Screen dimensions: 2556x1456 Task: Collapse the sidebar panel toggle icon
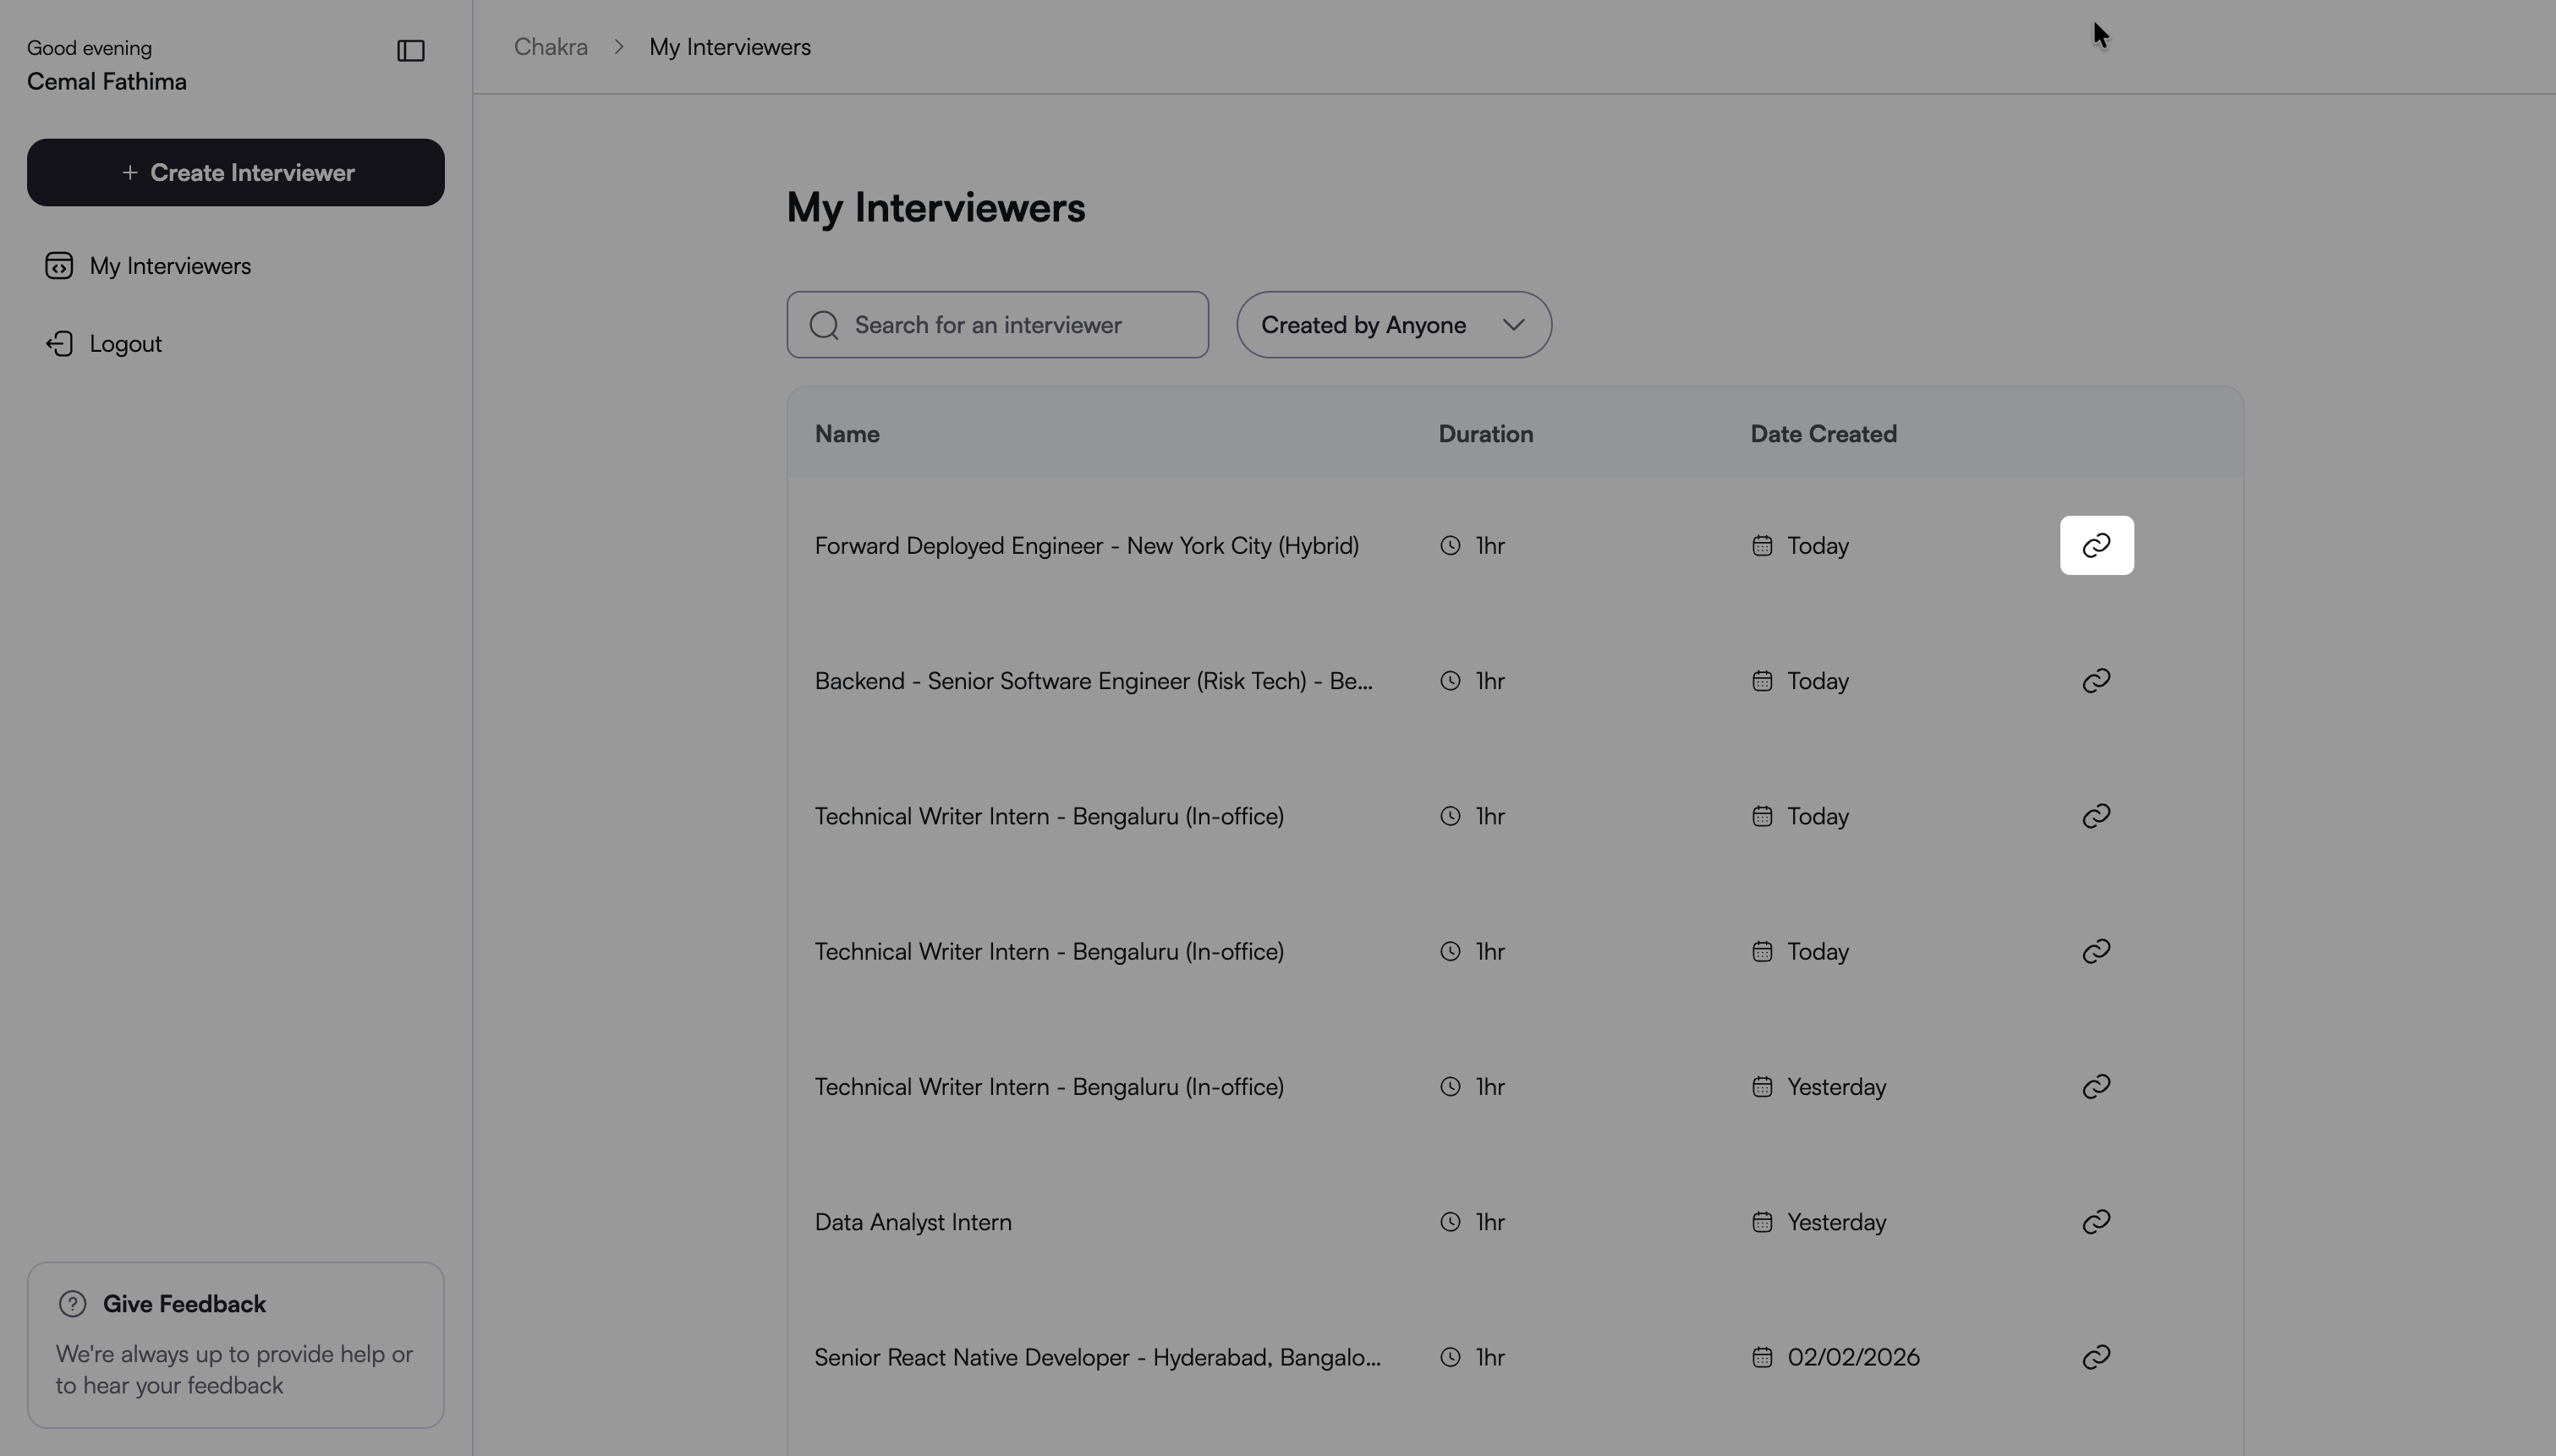[x=411, y=51]
